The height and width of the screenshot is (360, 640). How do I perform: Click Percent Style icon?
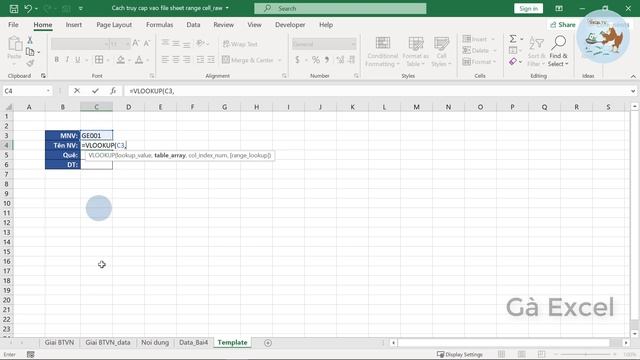coord(316,60)
